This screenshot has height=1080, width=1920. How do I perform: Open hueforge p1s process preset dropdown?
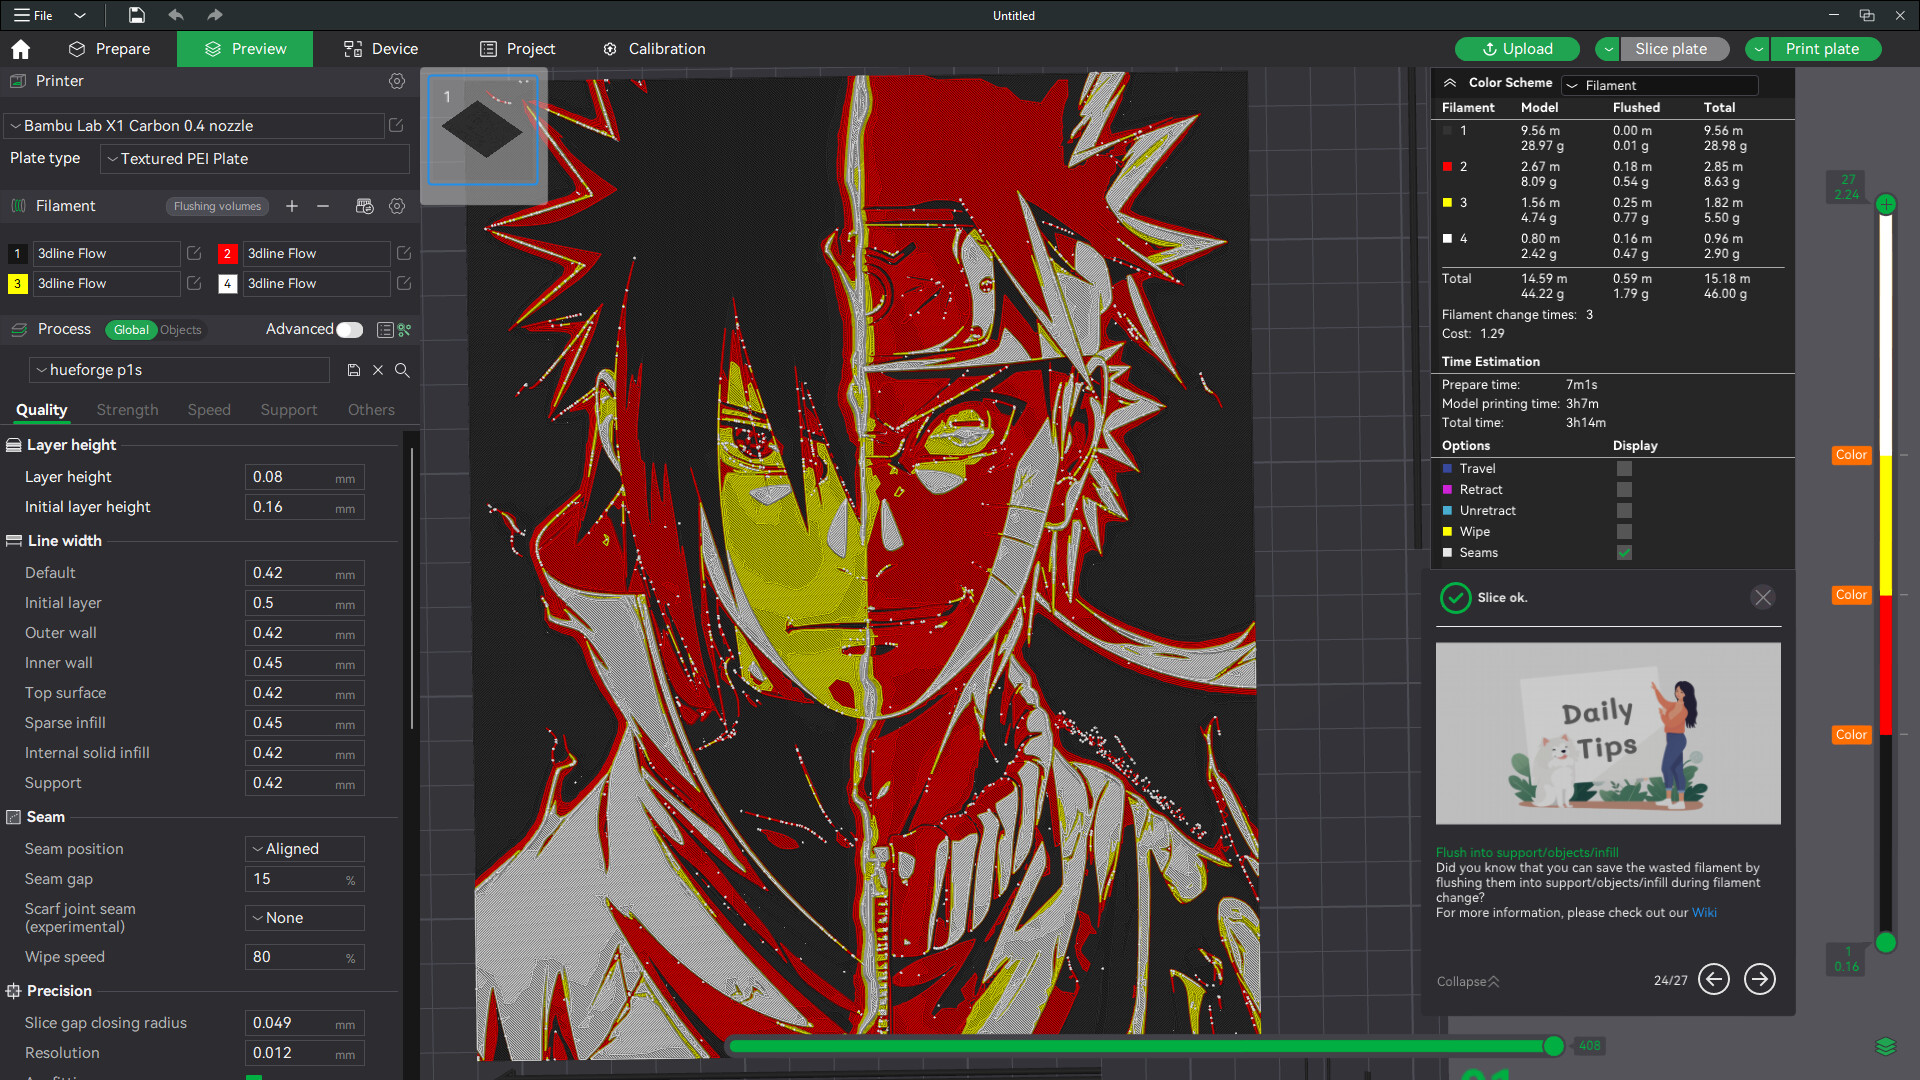click(179, 370)
